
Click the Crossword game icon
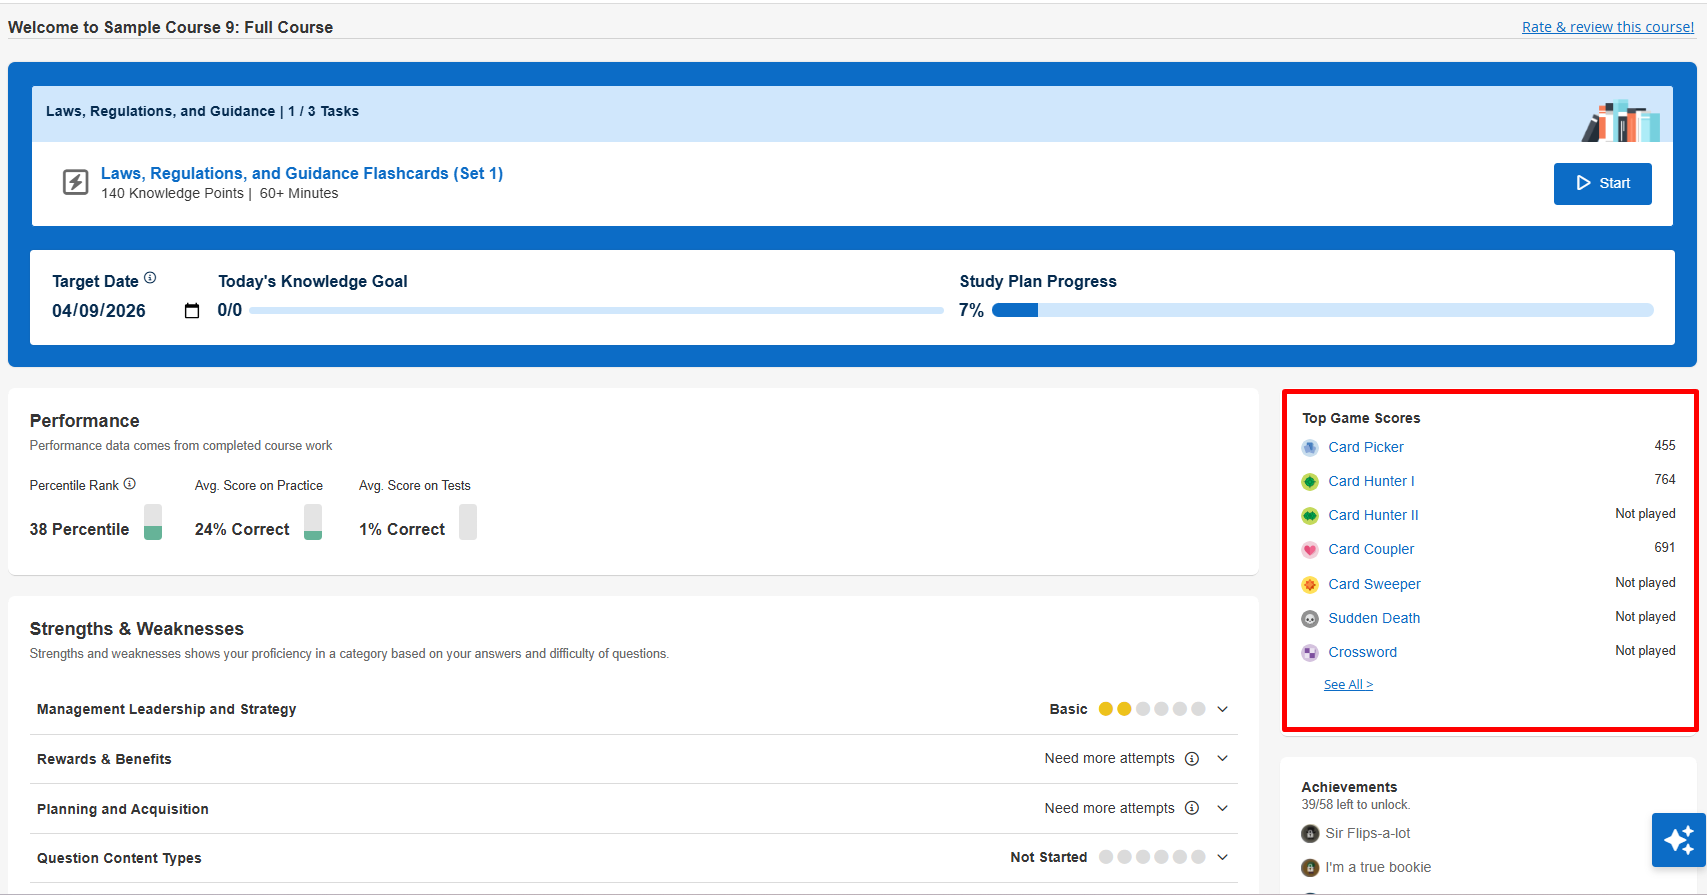[x=1310, y=653]
